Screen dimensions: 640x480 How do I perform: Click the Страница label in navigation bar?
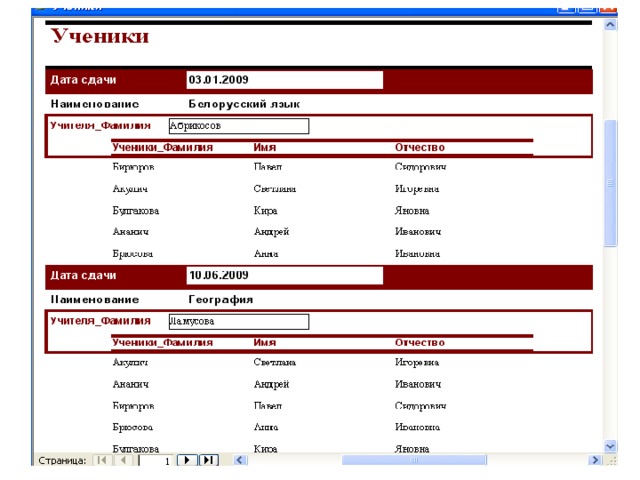tap(62, 461)
